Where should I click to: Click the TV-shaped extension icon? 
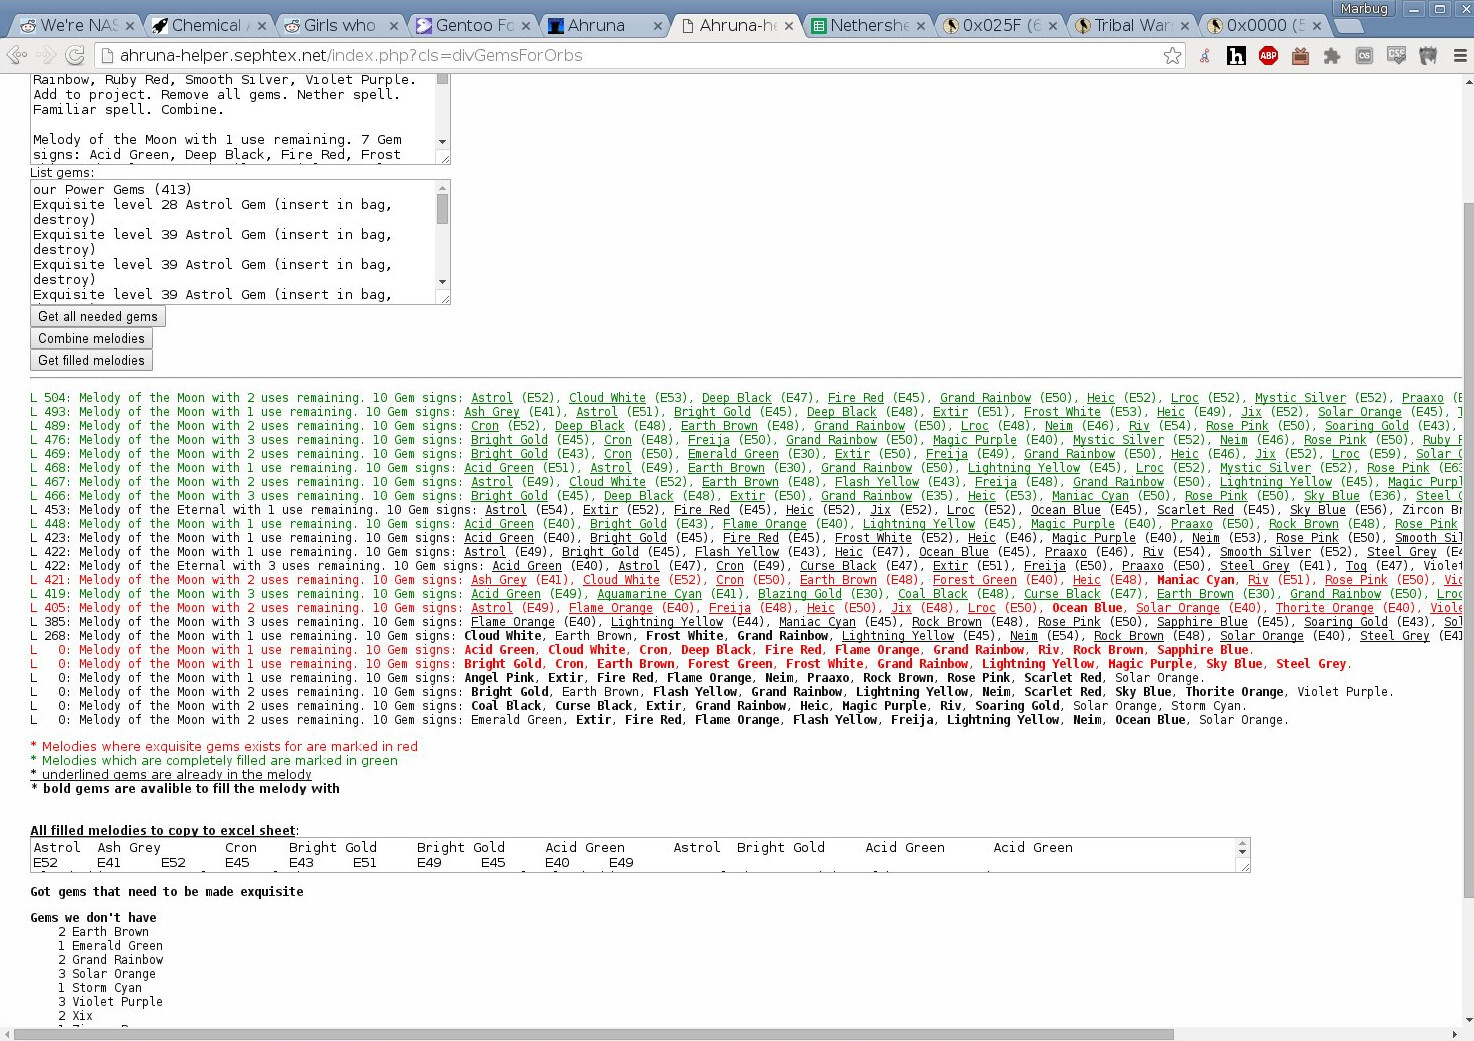pyautogui.click(x=1300, y=56)
